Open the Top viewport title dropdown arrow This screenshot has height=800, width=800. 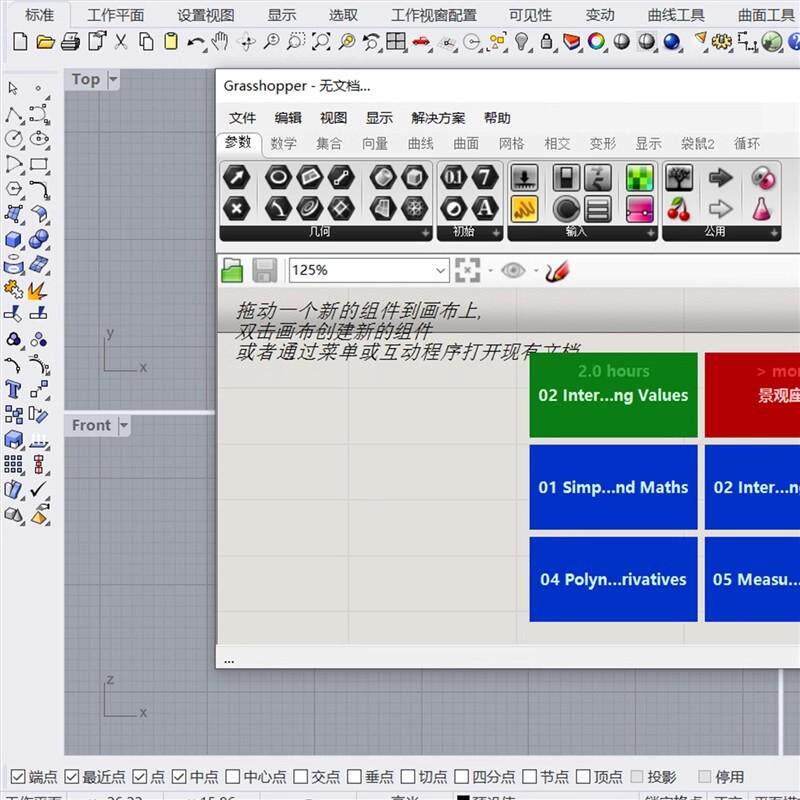(x=113, y=80)
